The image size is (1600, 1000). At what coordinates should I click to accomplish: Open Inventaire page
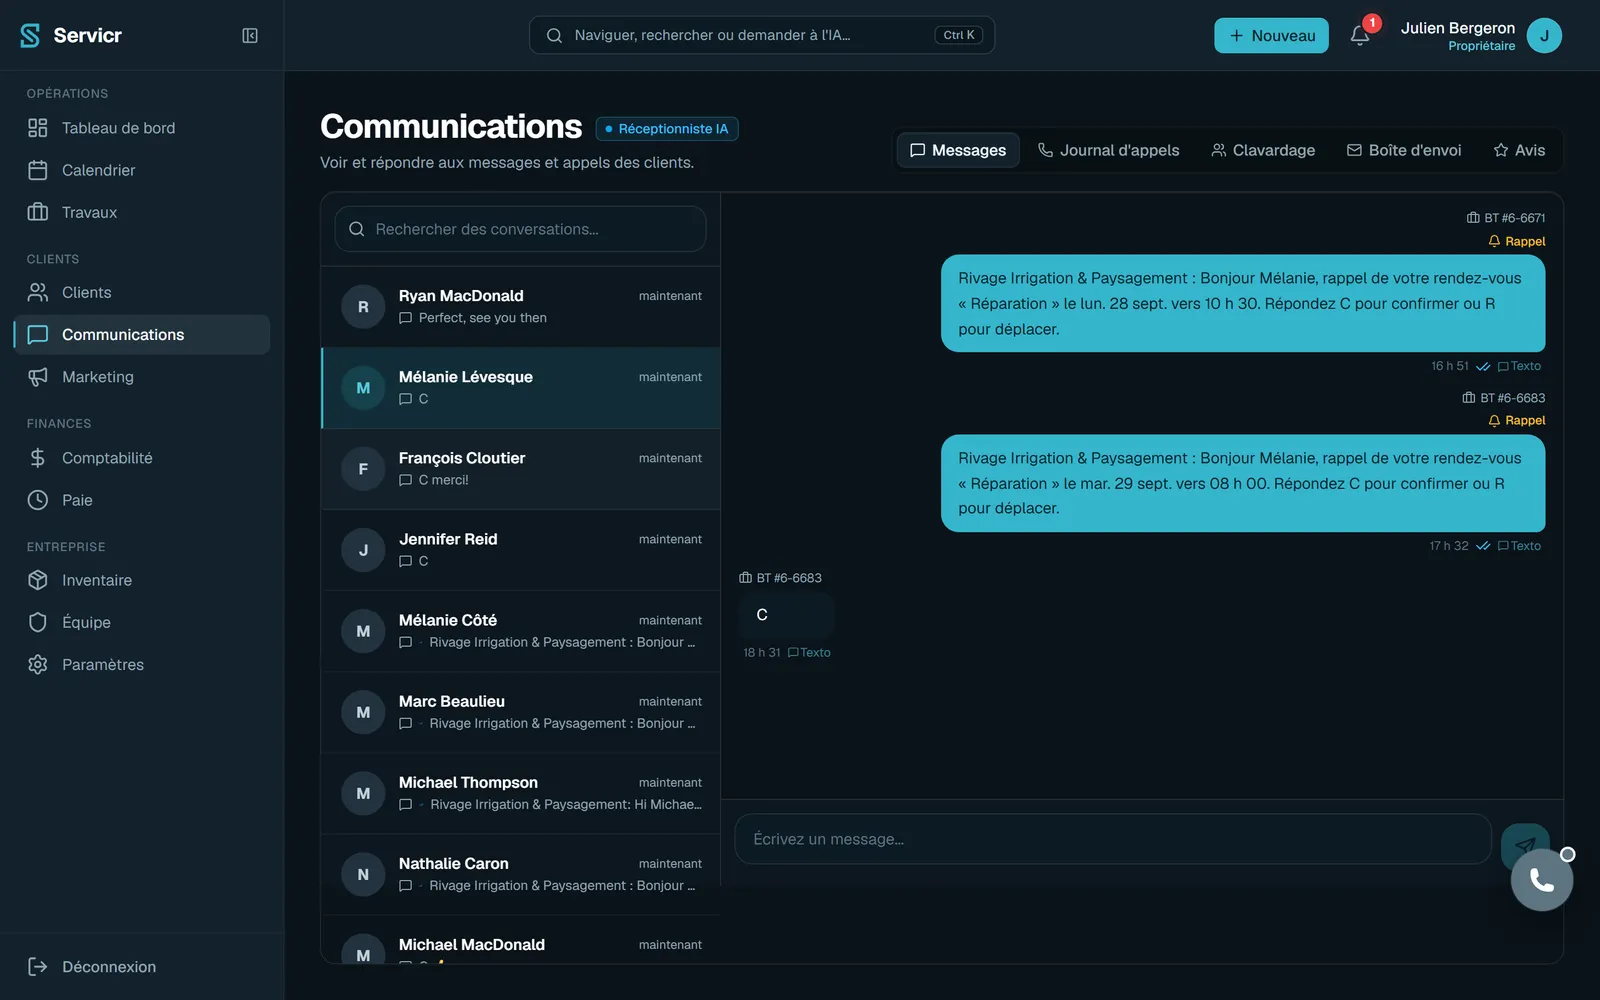point(141,580)
